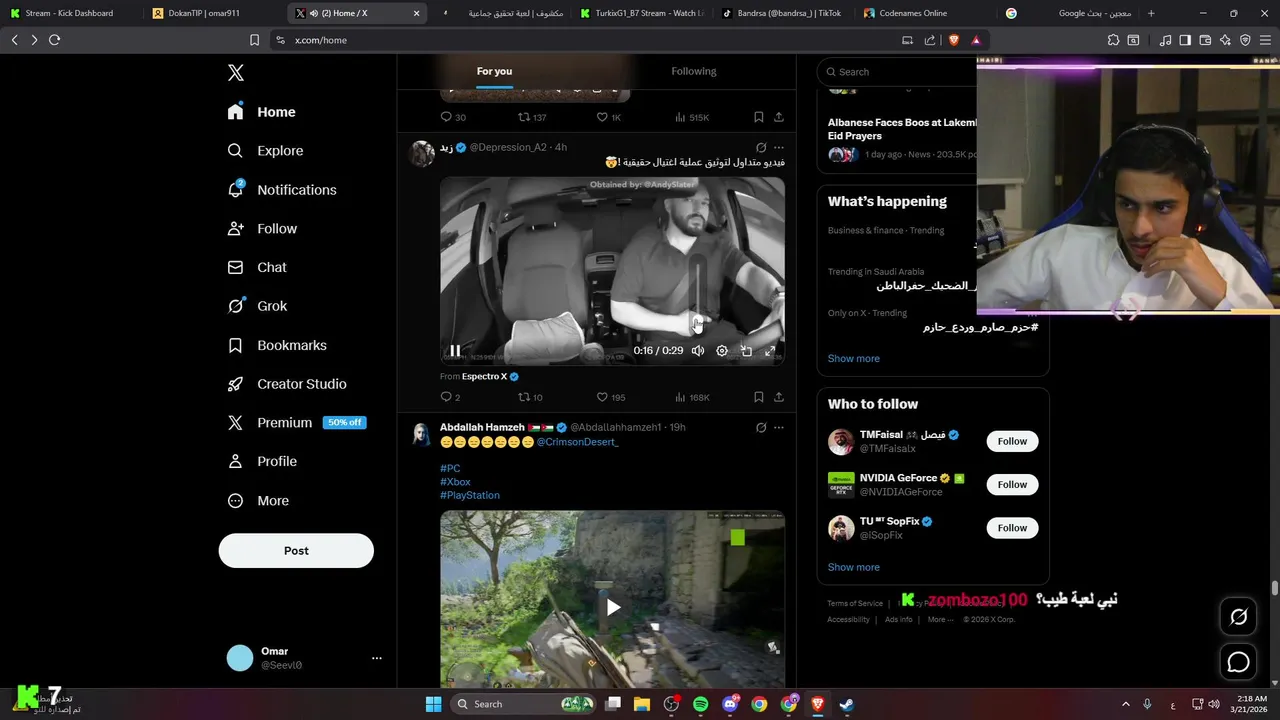The height and width of the screenshot is (720, 1280).
Task: Show more trends under What's happening
Action: pos(854,358)
